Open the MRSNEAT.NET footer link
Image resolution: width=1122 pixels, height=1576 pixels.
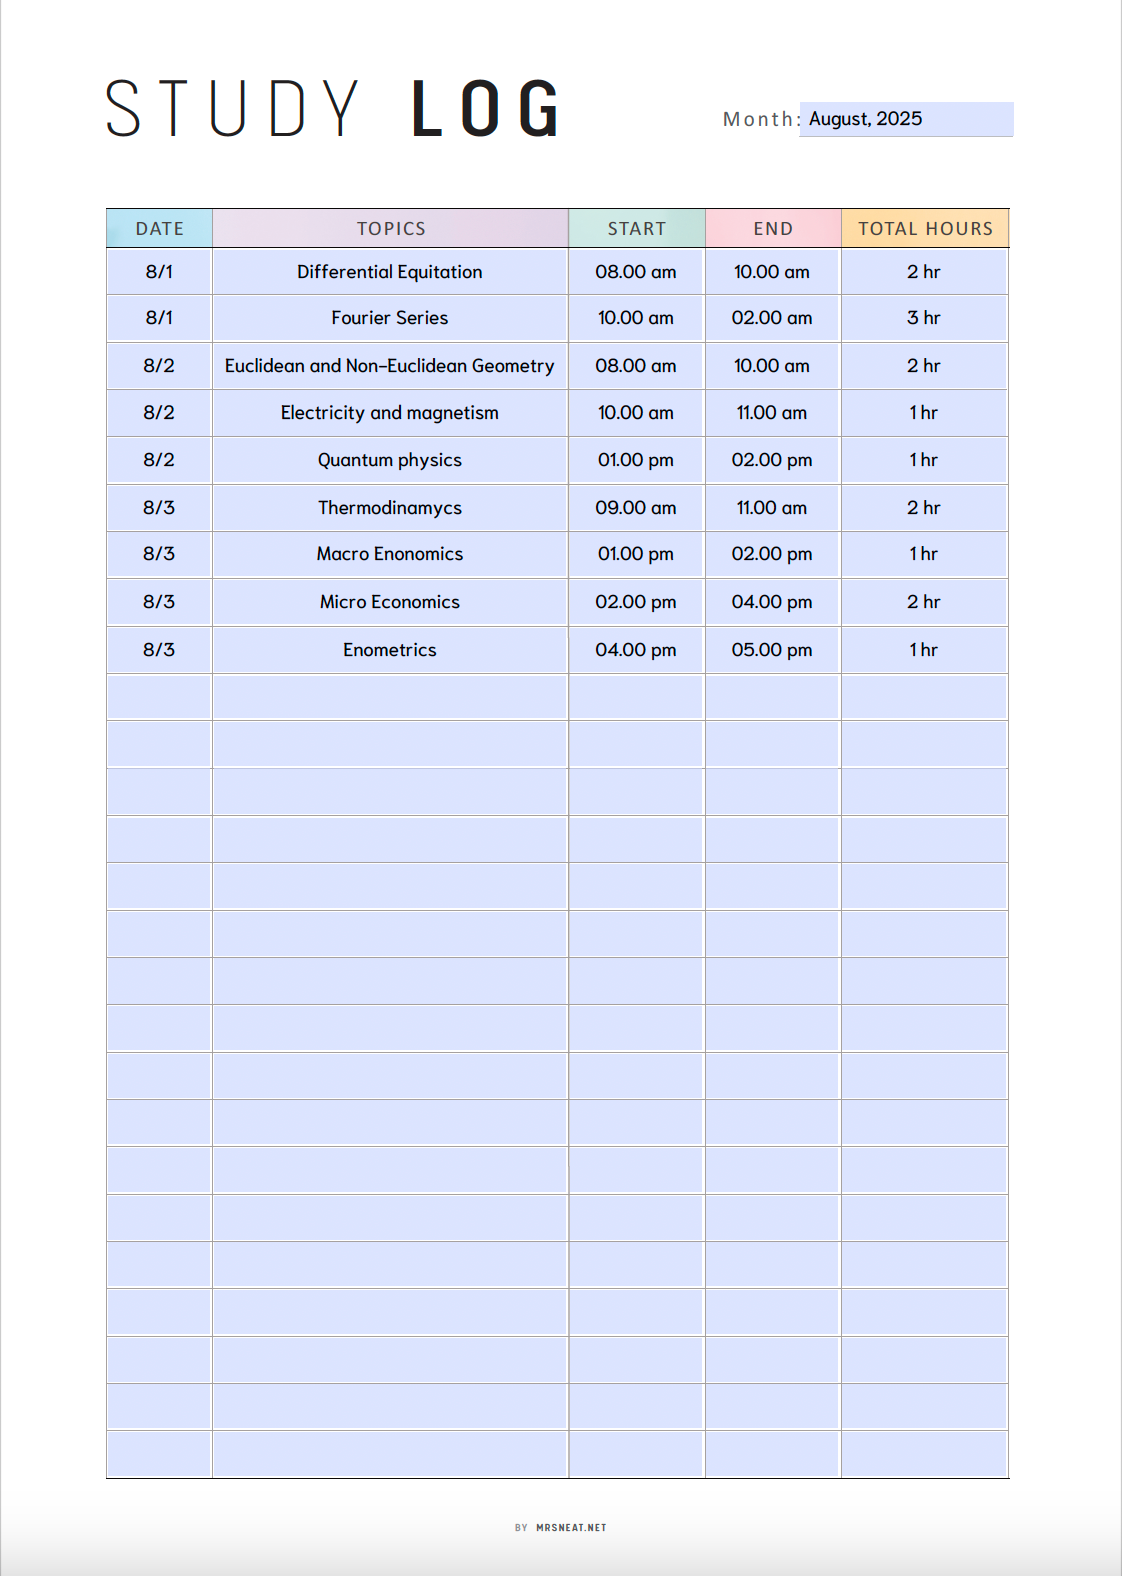point(570,1527)
